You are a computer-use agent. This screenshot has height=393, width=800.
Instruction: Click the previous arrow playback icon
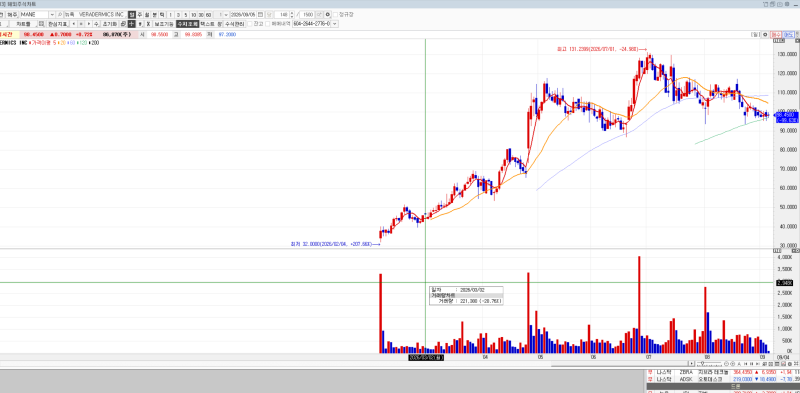point(73,24)
